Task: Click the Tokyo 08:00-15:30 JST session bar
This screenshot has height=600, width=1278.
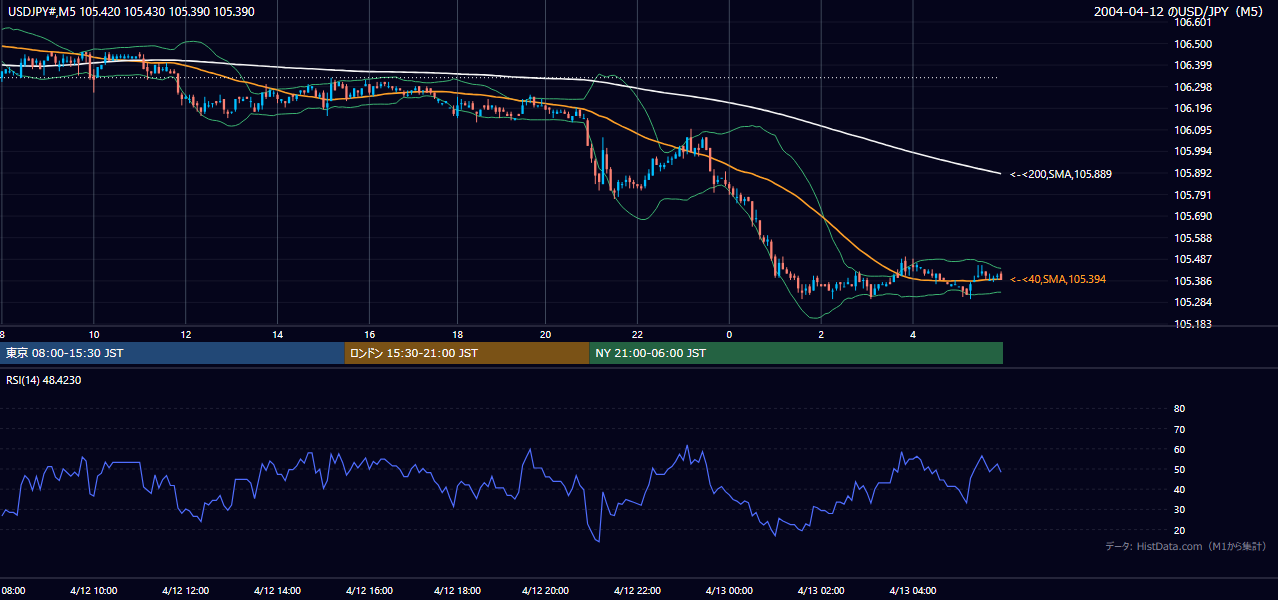Action: [x=172, y=353]
